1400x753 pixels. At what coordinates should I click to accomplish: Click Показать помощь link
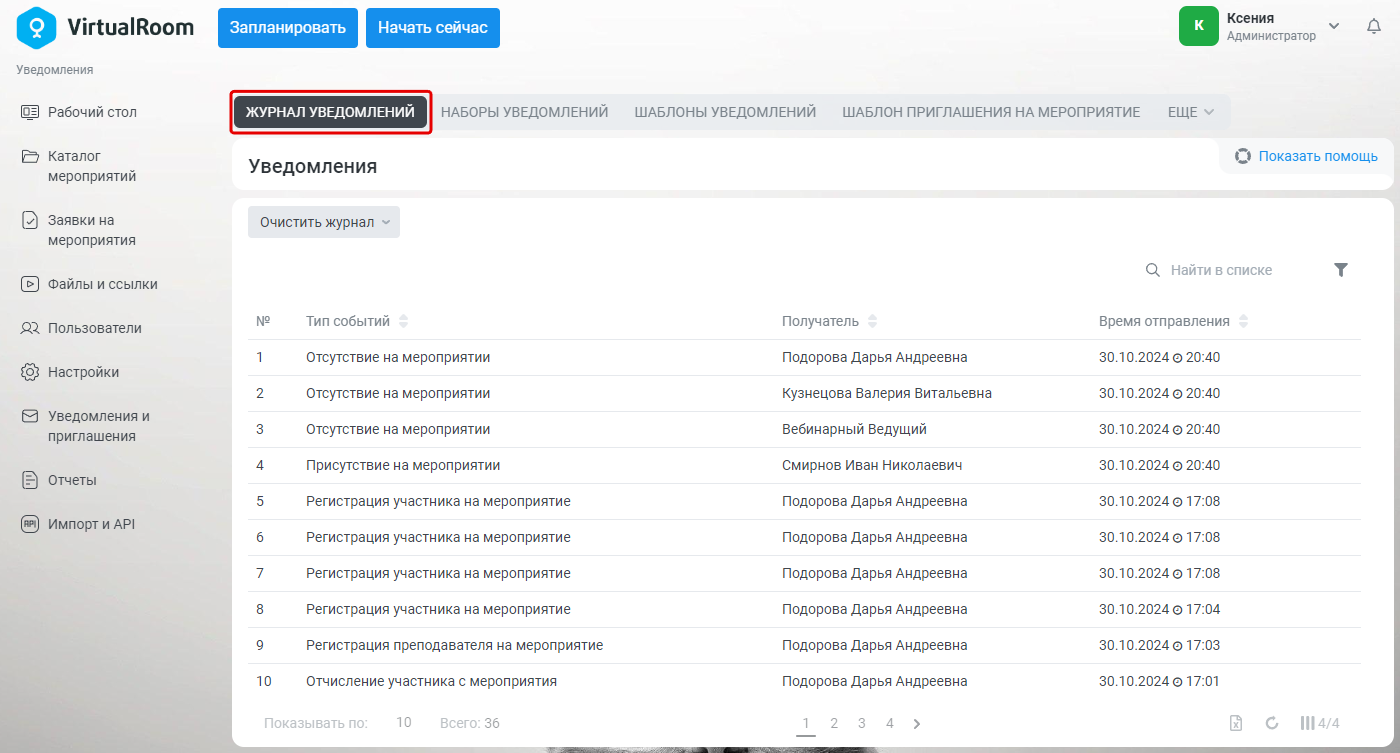click(x=1318, y=156)
